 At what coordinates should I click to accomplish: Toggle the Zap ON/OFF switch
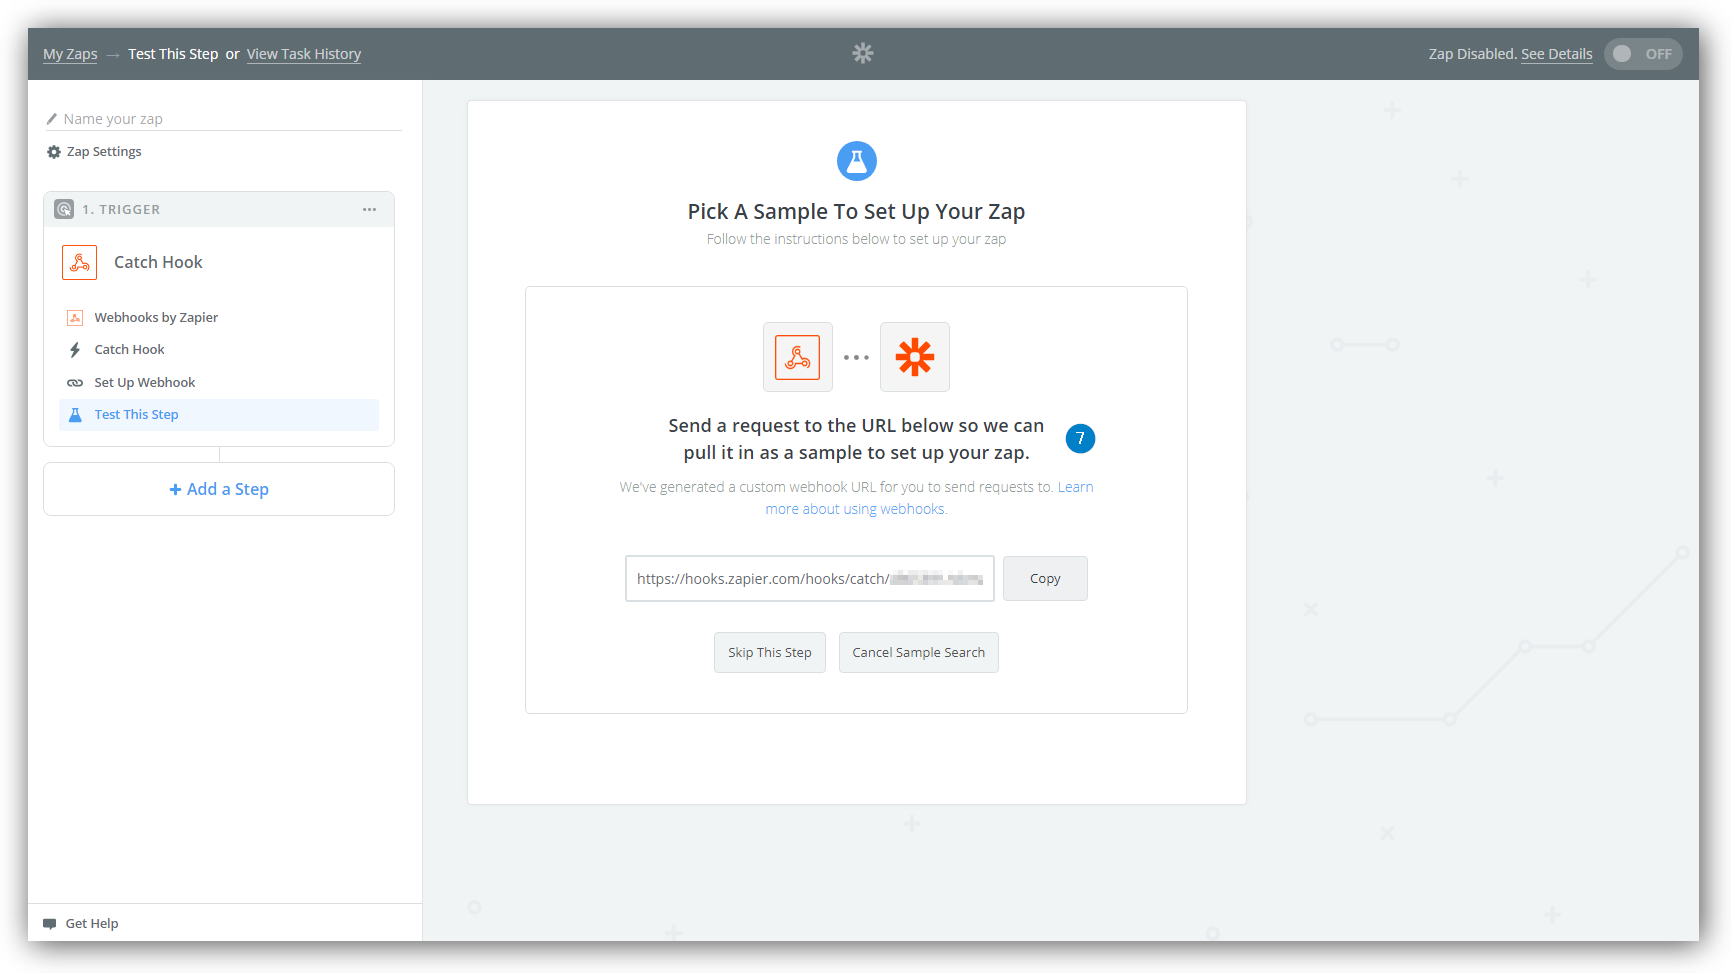pos(1643,54)
